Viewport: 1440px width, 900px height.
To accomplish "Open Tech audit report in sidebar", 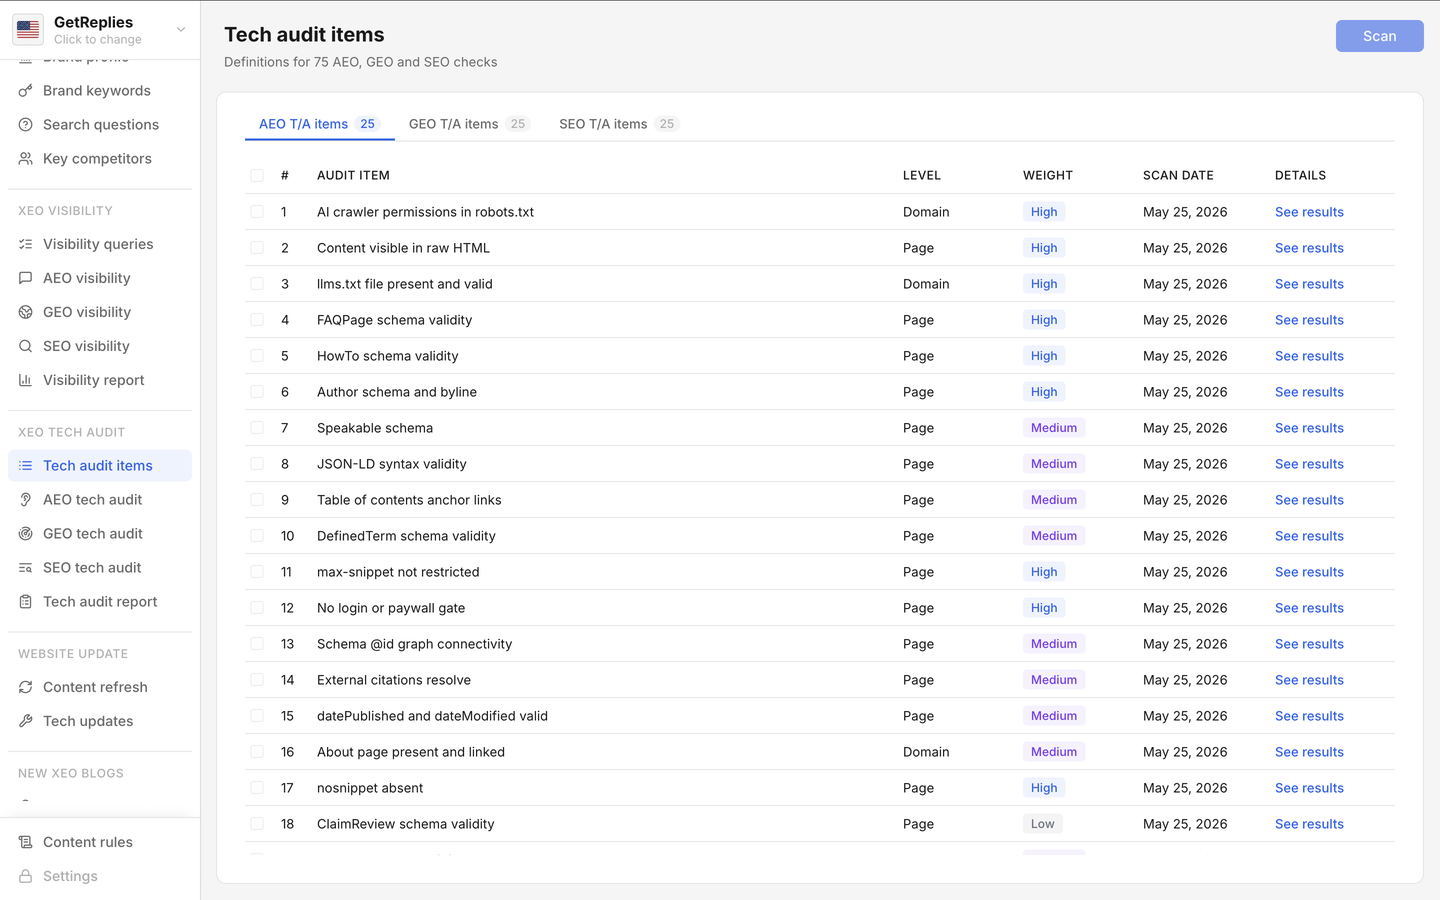I will 100,602.
